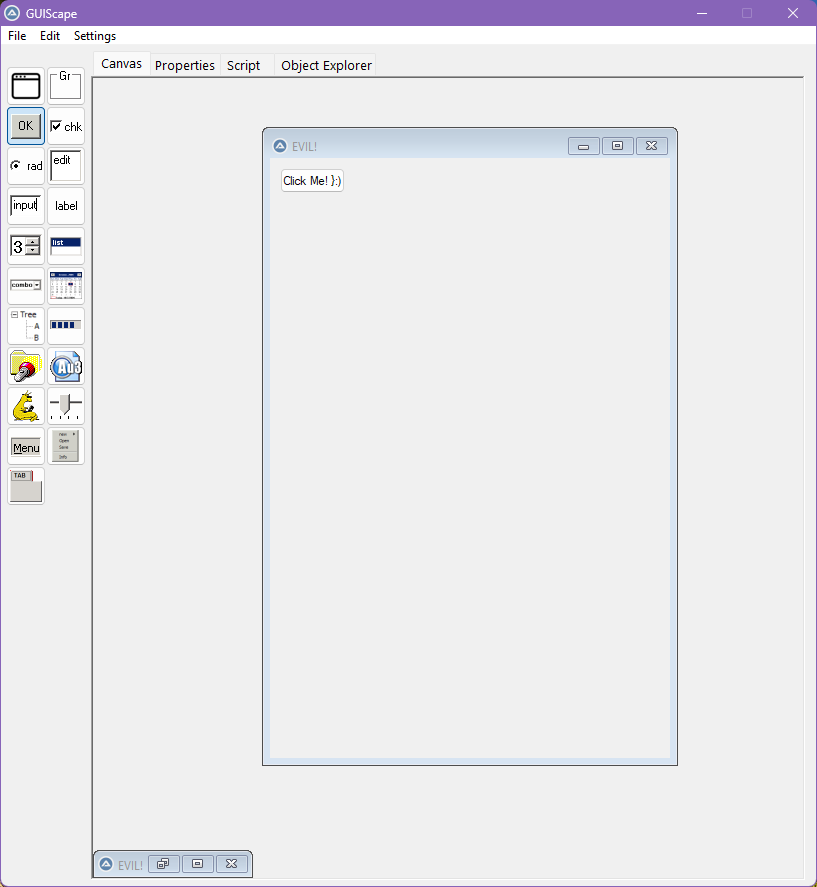Select the Progress bar control tool
Viewport: 817px width, 887px height.
click(66, 326)
